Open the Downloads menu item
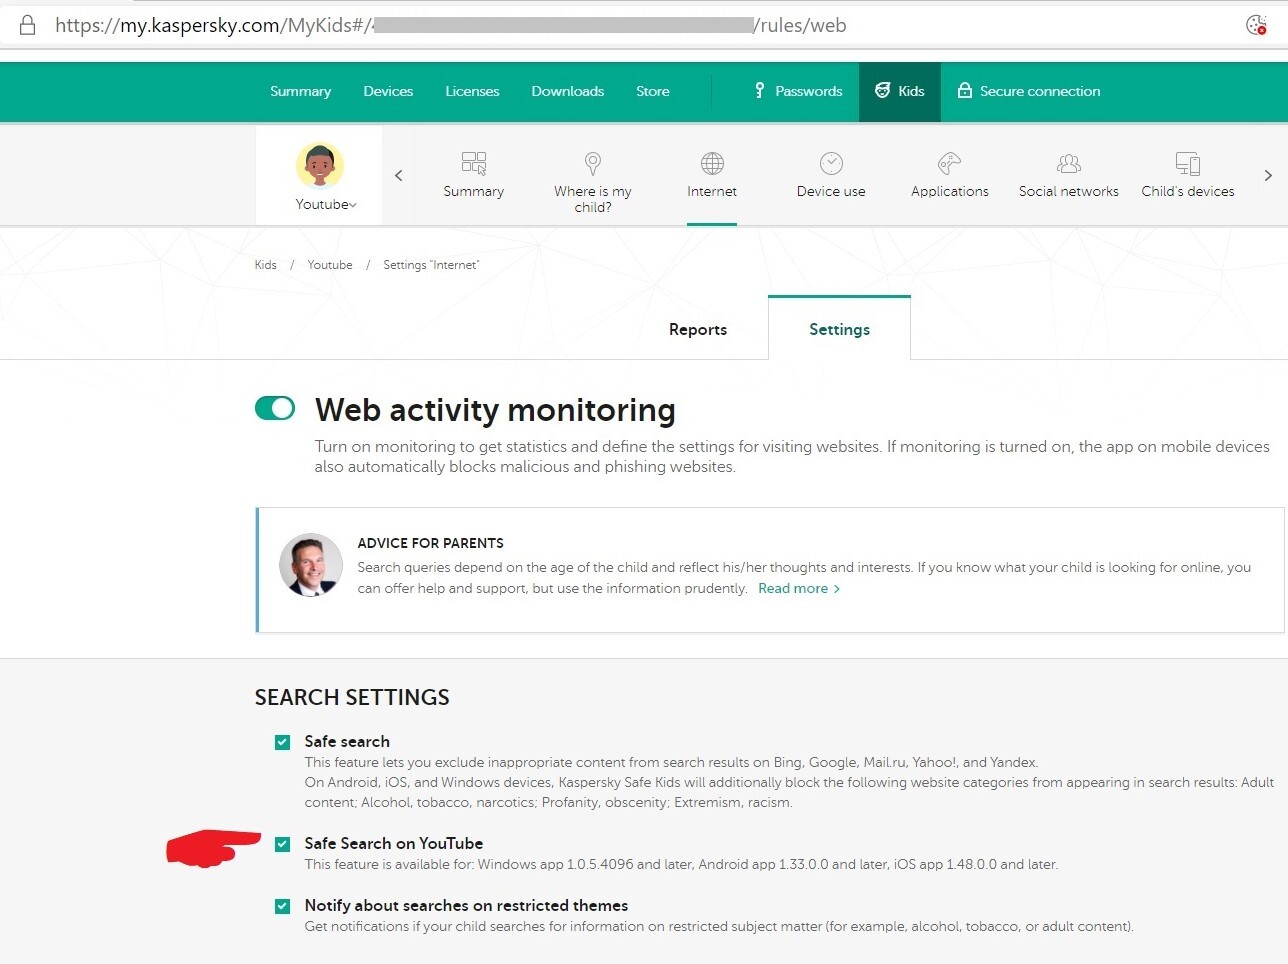 click(568, 91)
